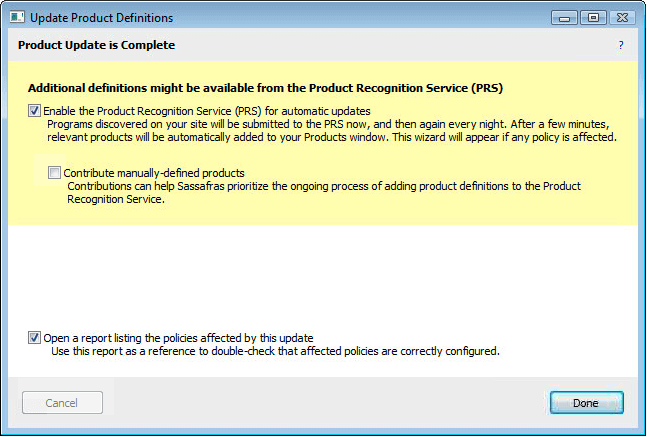Click the 'Enable the Product Recognition Service' label text
This screenshot has height=437, width=647.
[x=207, y=110]
